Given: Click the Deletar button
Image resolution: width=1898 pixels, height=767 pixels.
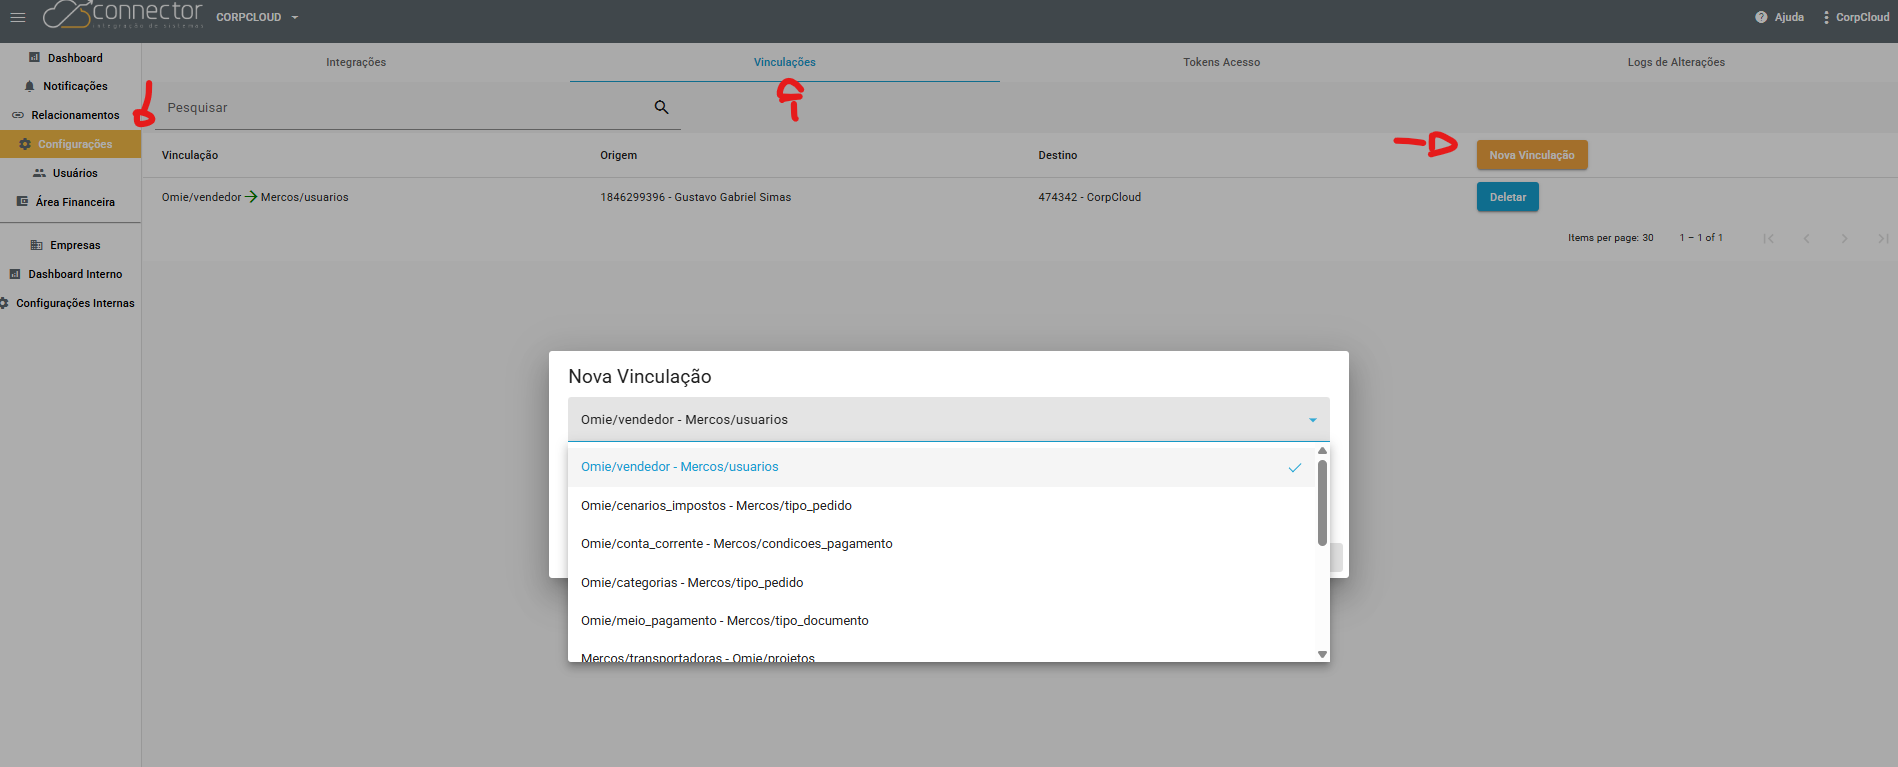Looking at the screenshot, I should [x=1507, y=197].
